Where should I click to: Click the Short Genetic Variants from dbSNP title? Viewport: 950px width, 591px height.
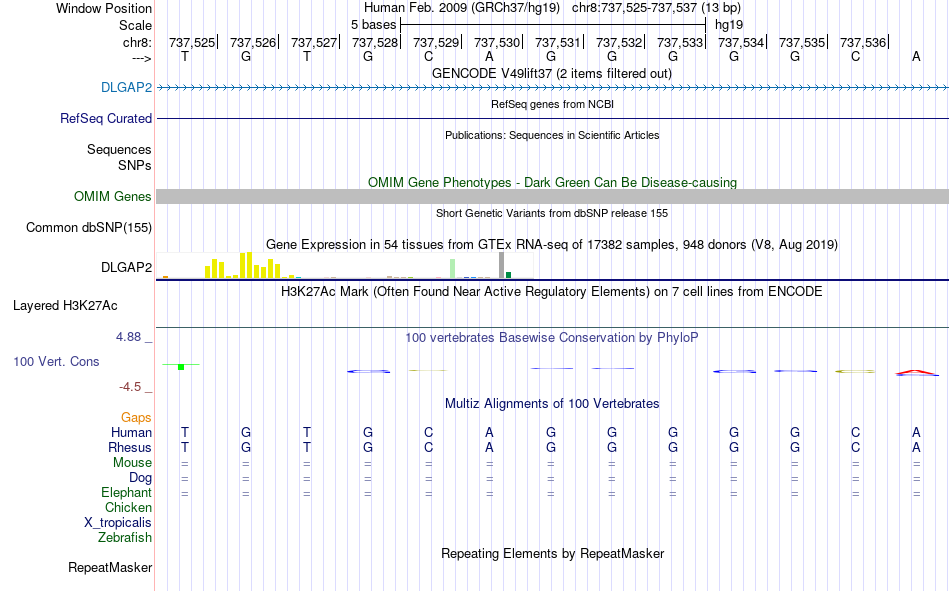point(552,213)
